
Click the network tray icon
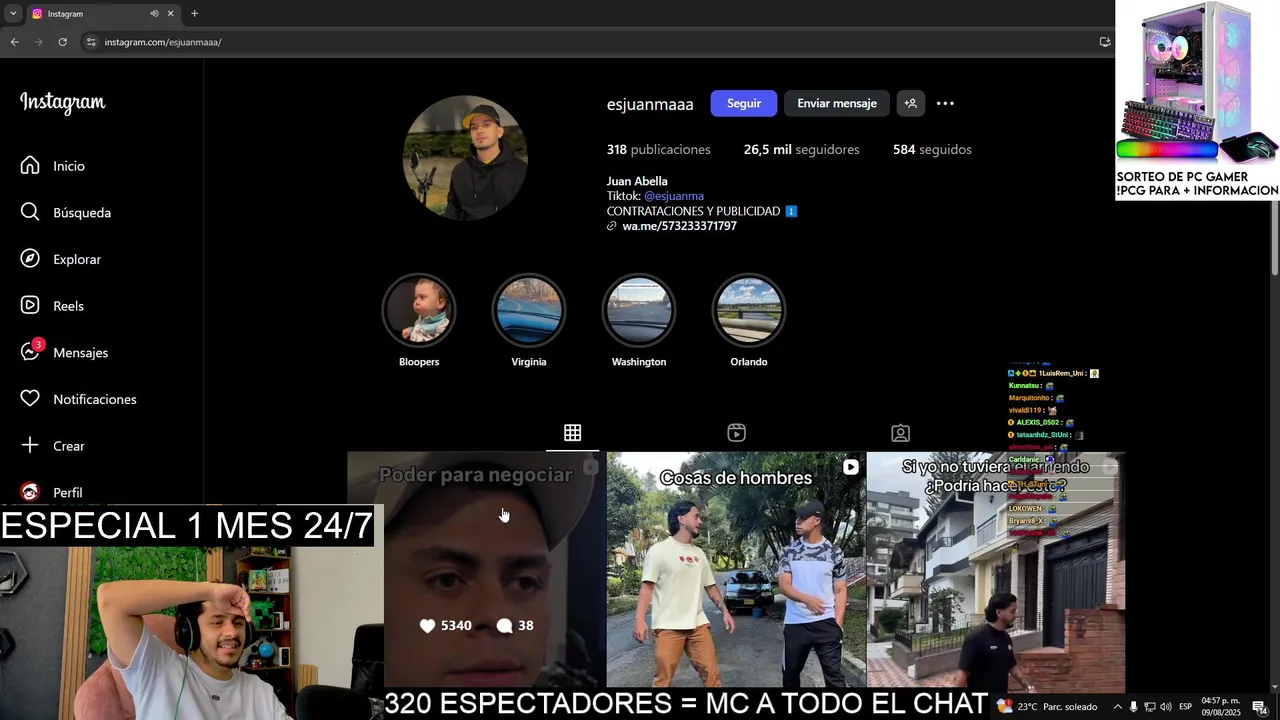pyautogui.click(x=1150, y=707)
